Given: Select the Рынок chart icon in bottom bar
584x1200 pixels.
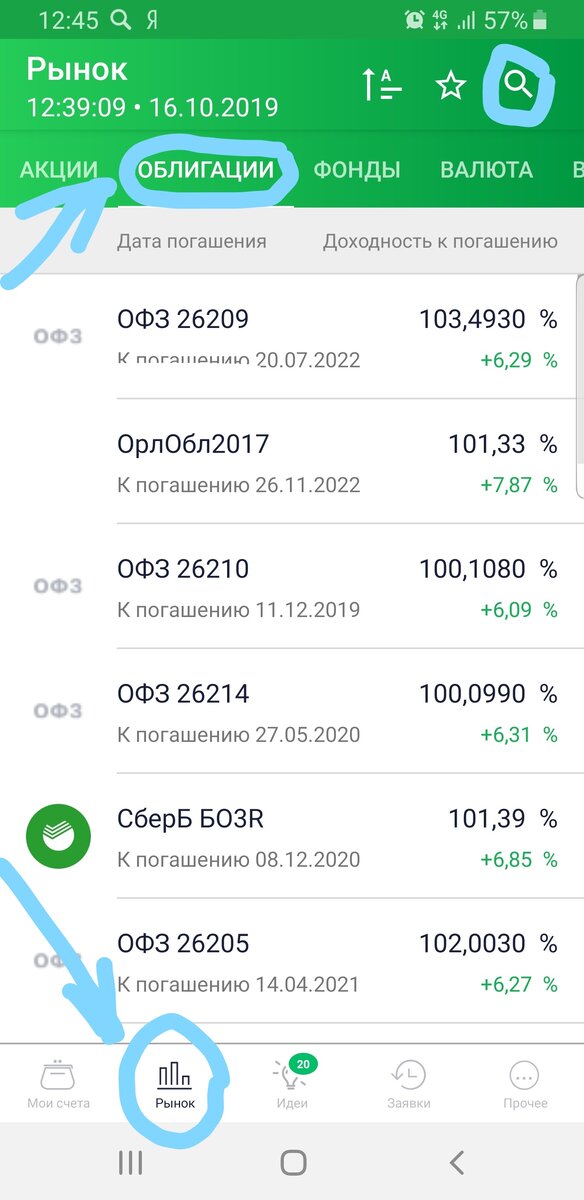Looking at the screenshot, I should [175, 1075].
